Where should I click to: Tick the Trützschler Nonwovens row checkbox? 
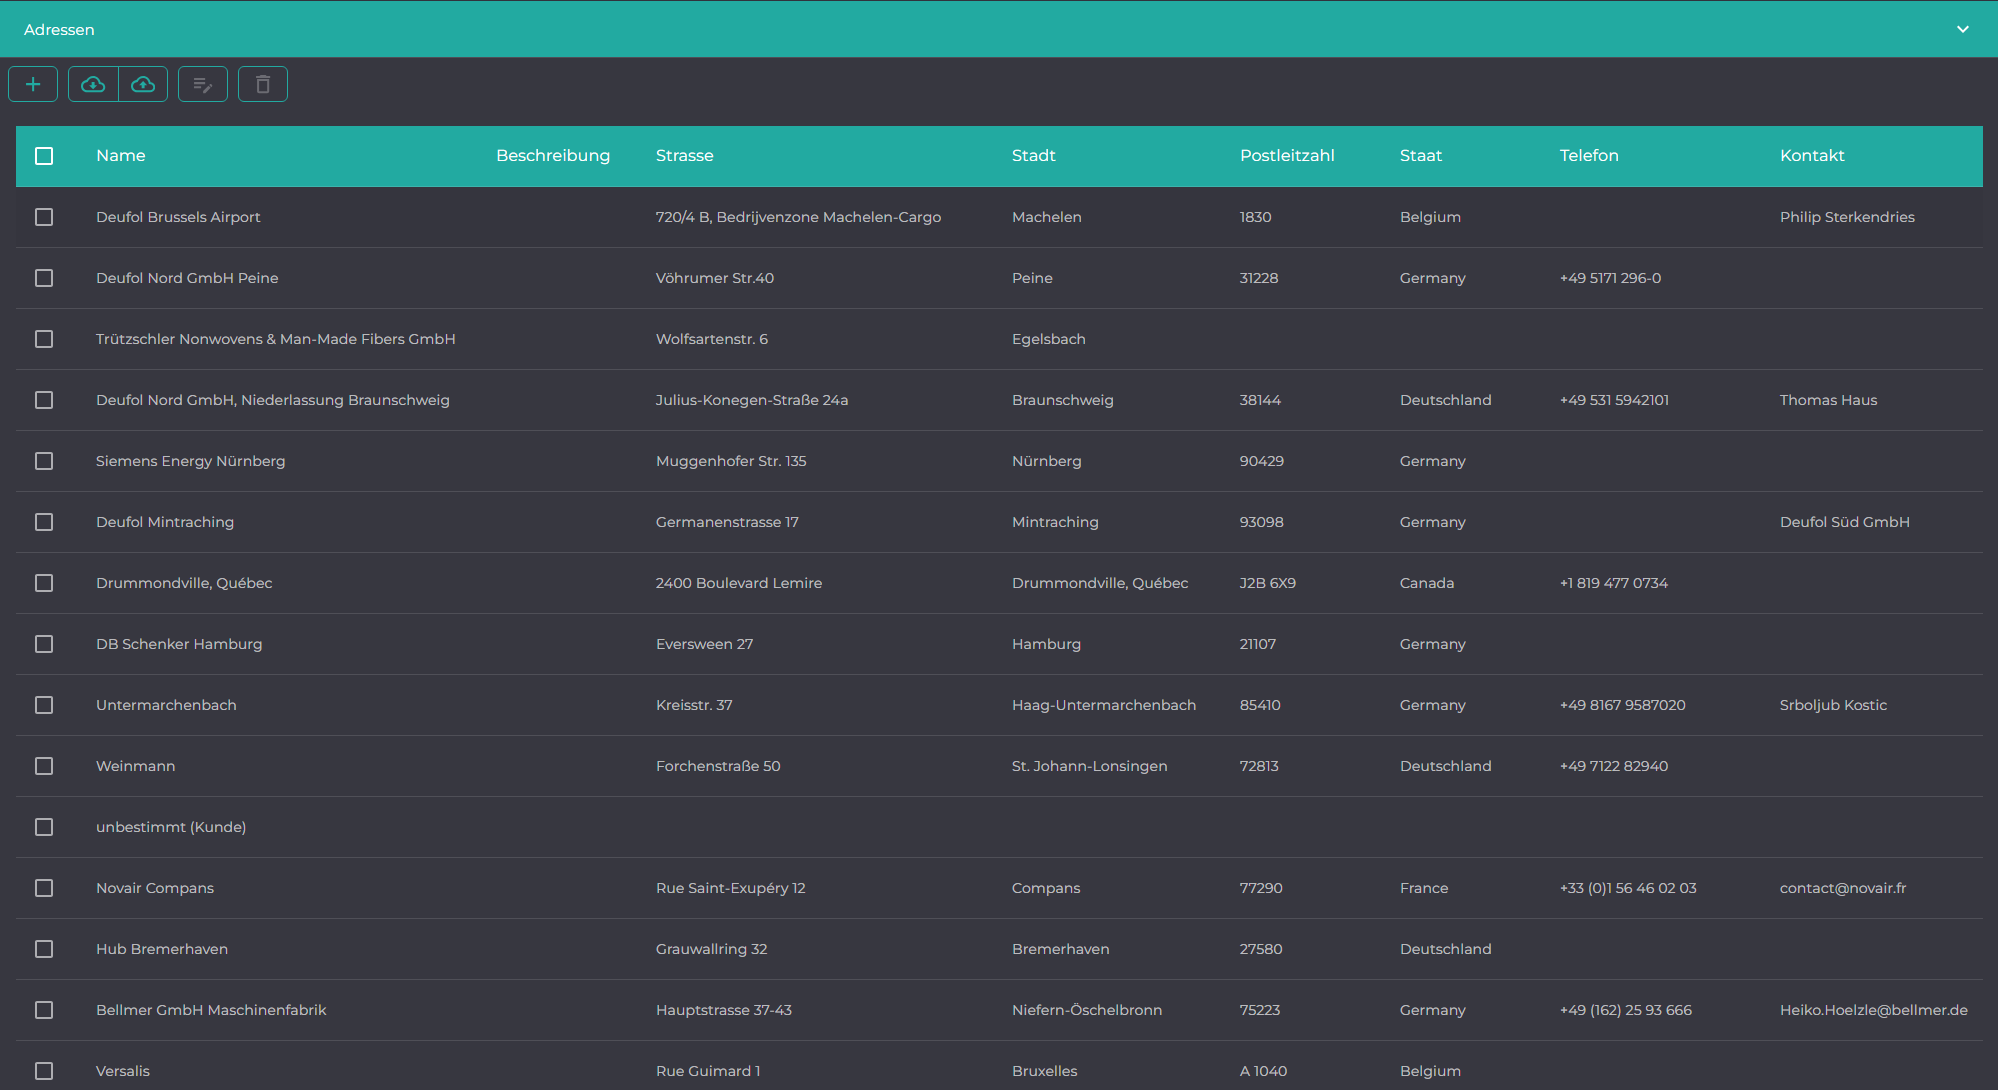click(x=44, y=339)
